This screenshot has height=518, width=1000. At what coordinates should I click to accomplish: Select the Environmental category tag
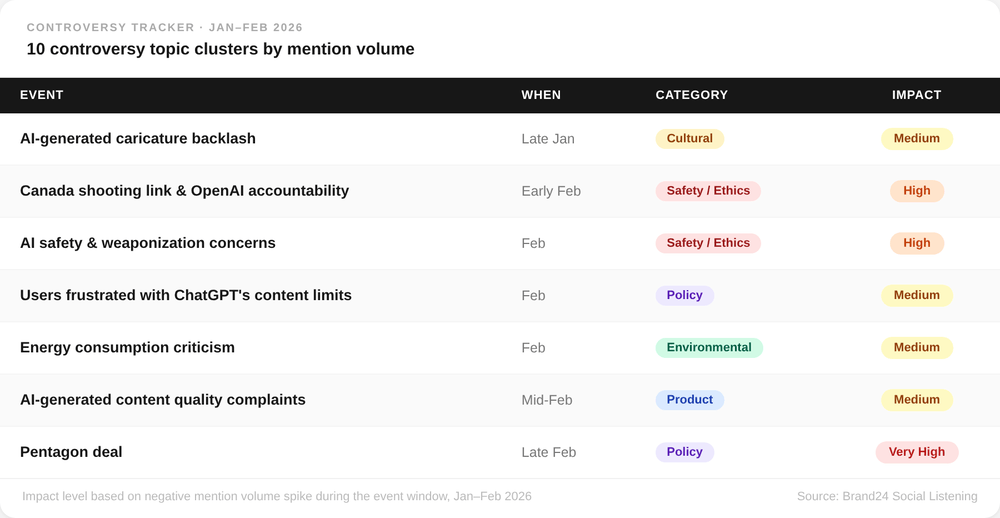click(x=708, y=348)
